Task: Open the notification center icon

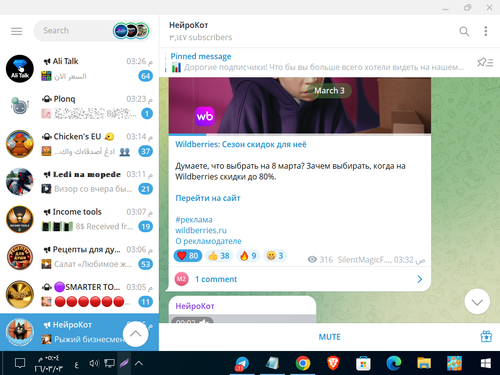Action: click(20, 363)
